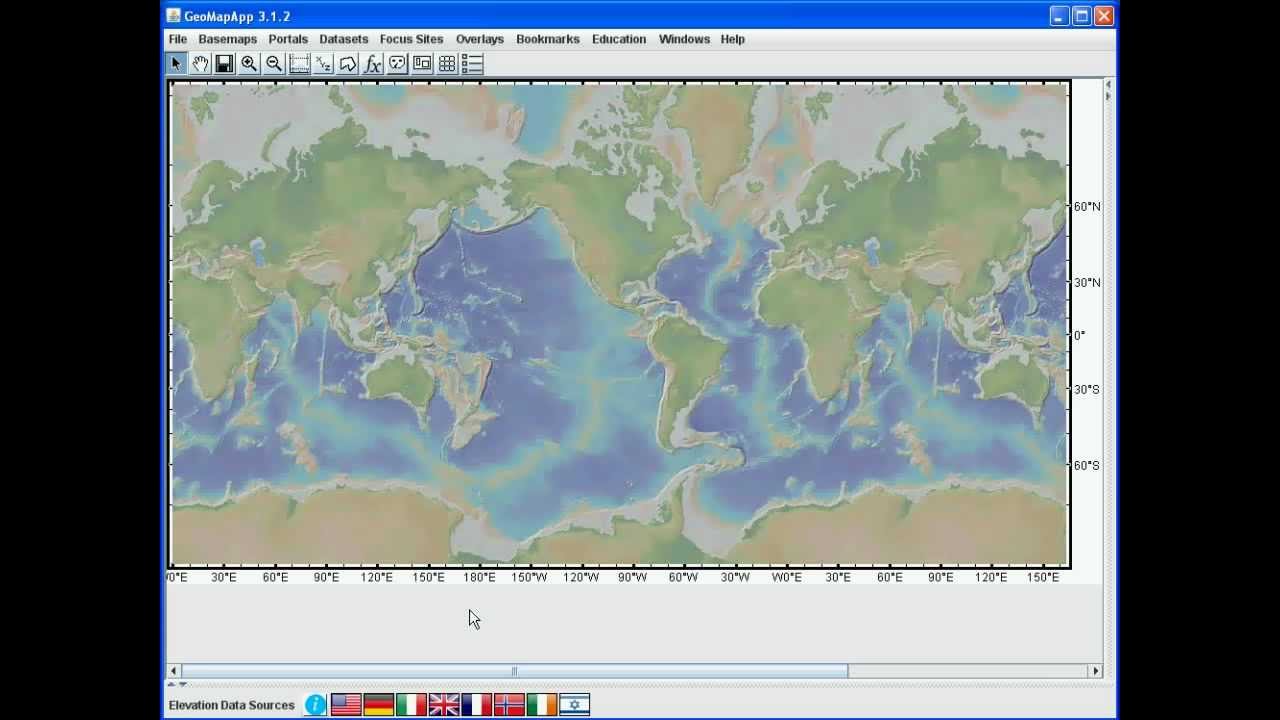Expand panel with small down arrow
The height and width of the screenshot is (720, 1280).
[182, 685]
